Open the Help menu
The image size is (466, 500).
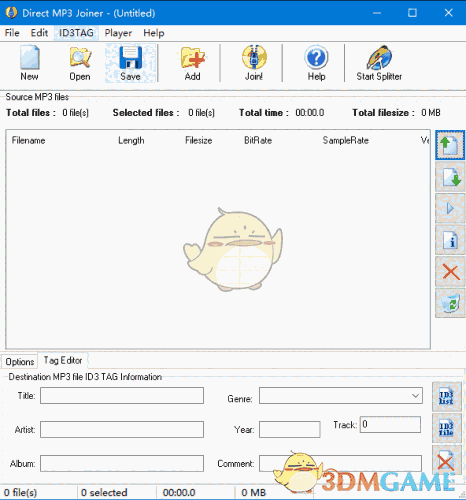[x=154, y=33]
